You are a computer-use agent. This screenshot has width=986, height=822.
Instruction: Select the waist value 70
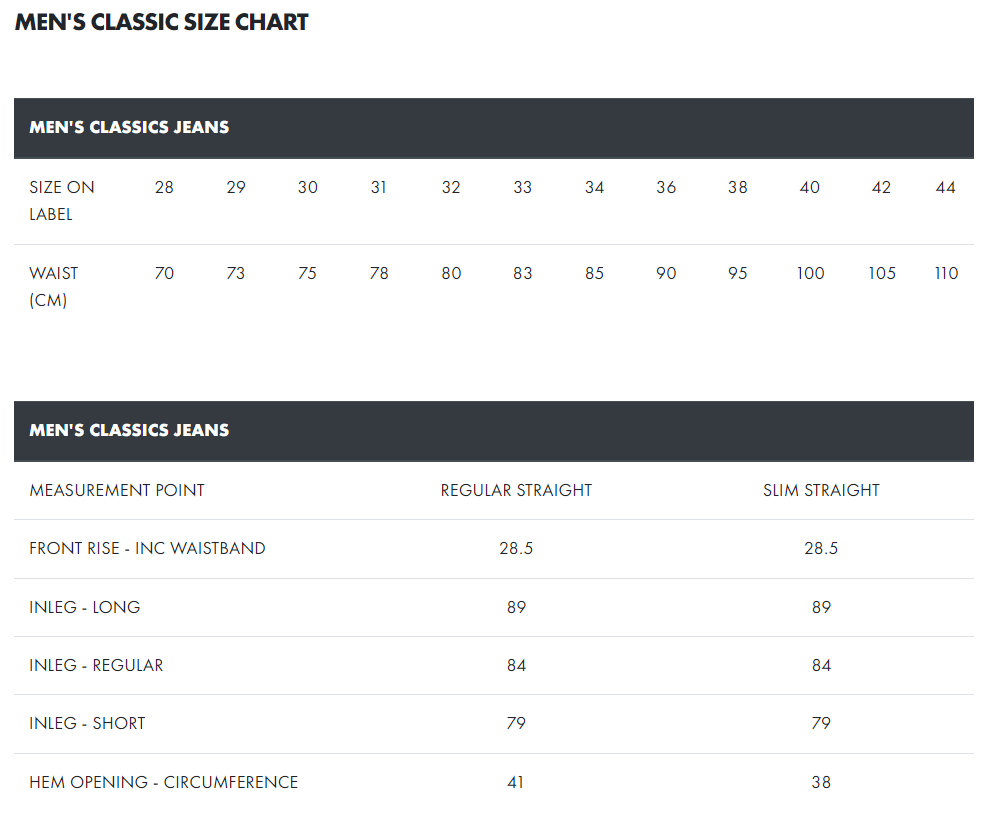click(x=164, y=273)
